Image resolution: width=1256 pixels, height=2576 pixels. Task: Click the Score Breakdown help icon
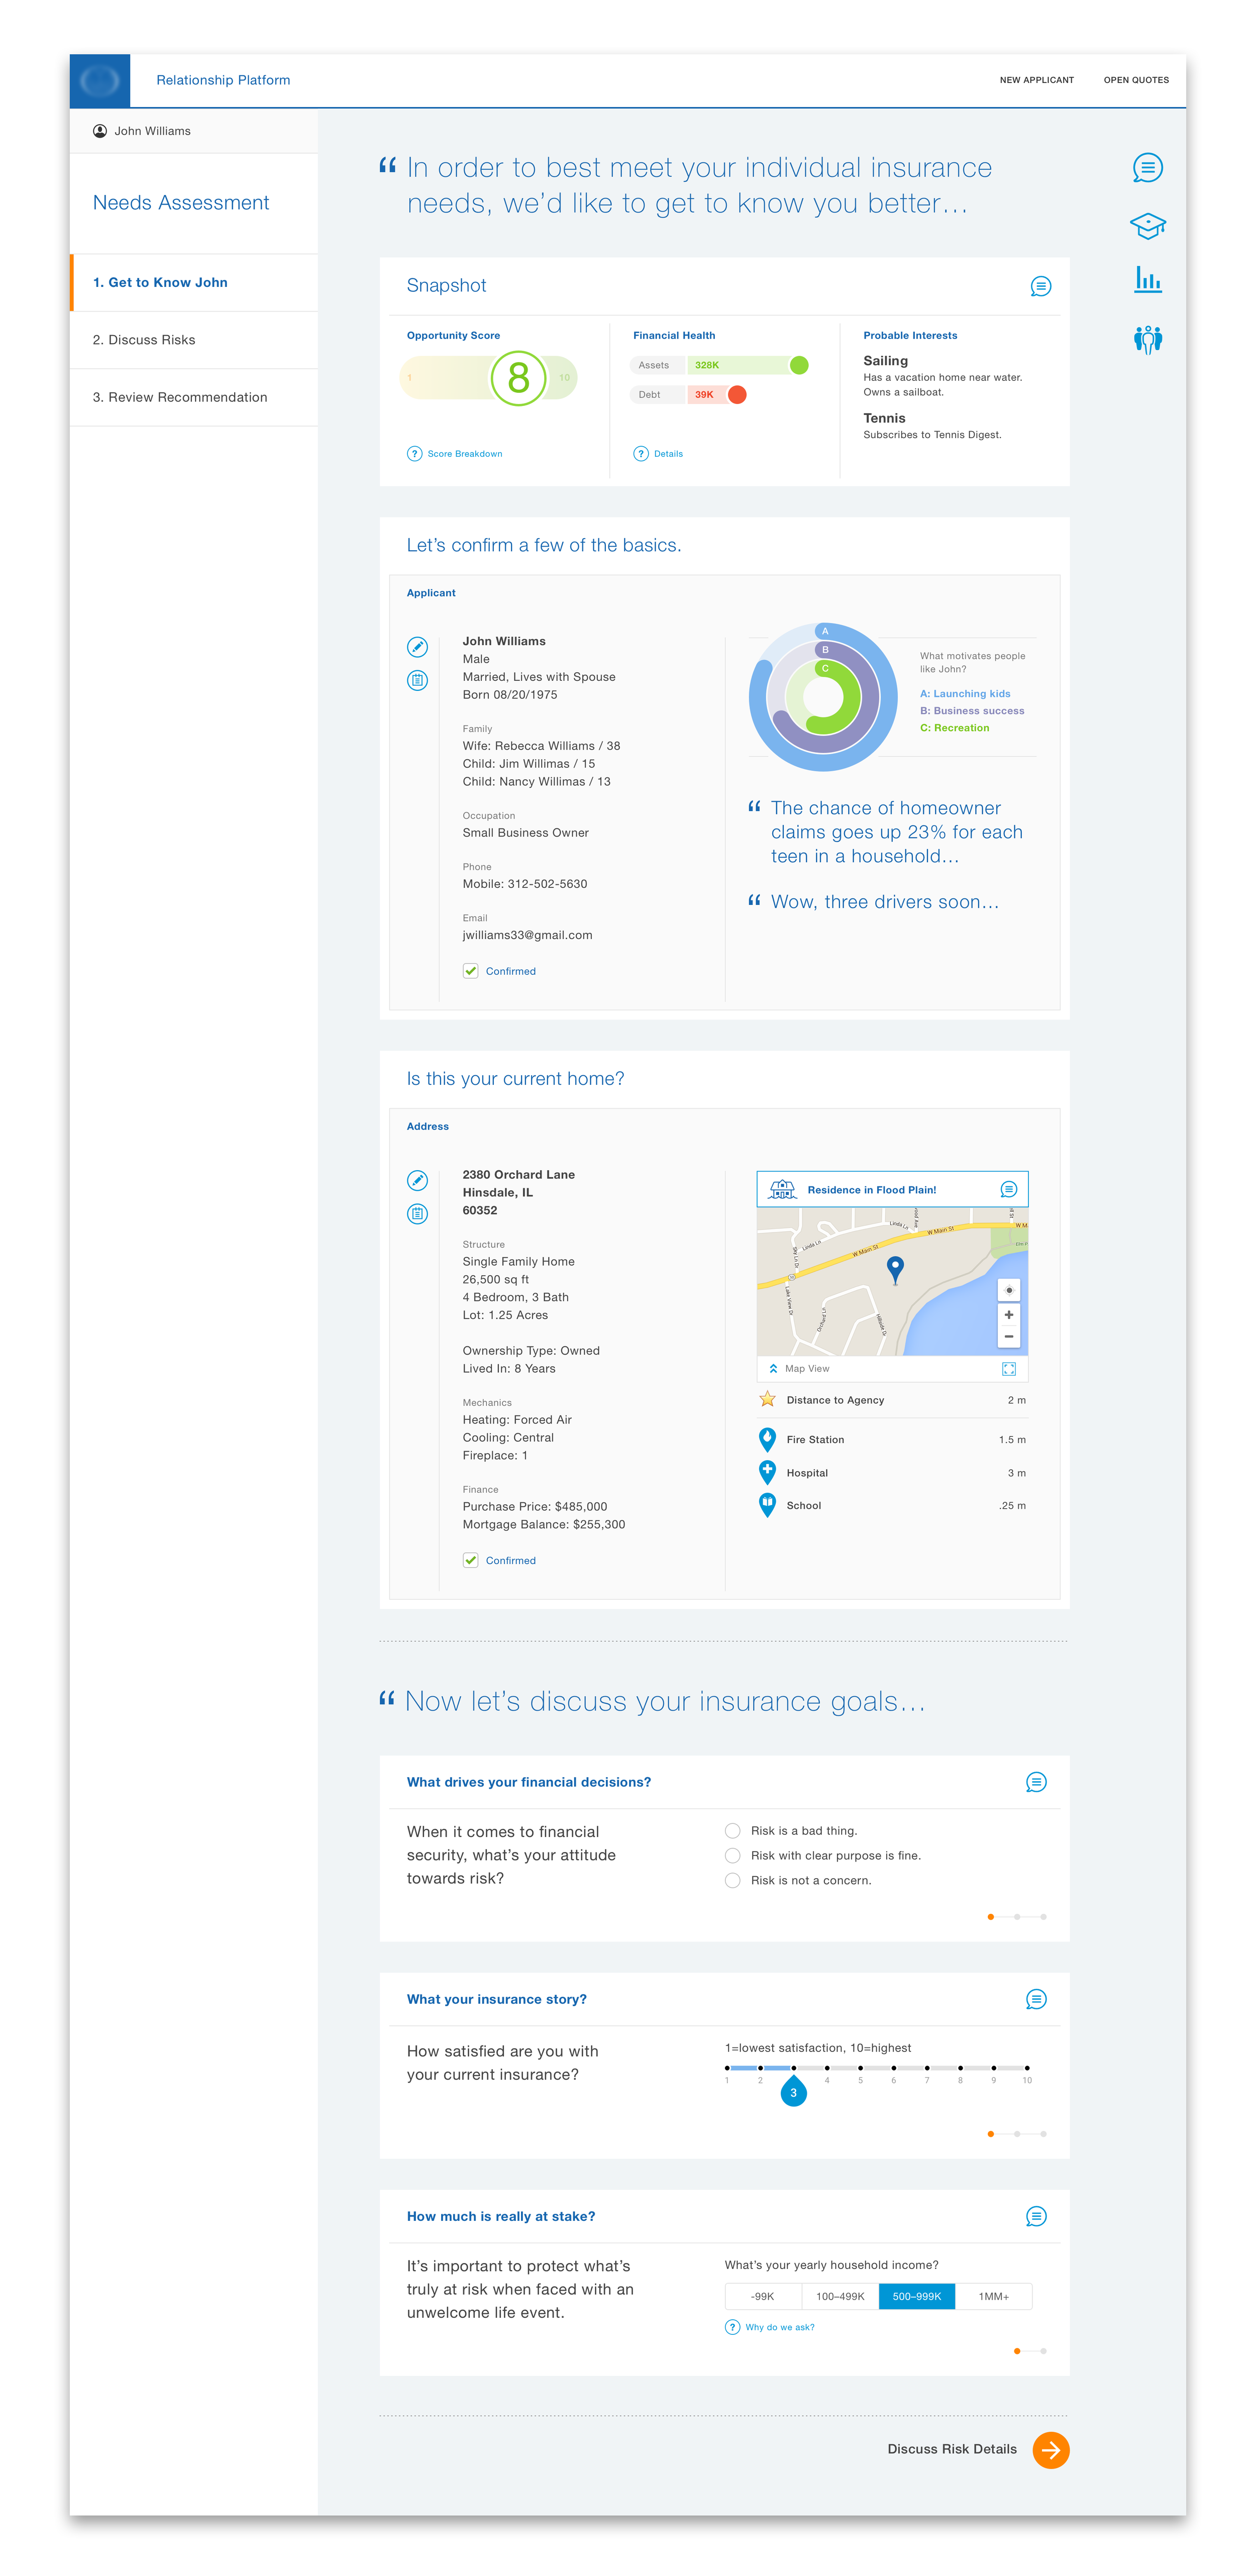tap(414, 454)
